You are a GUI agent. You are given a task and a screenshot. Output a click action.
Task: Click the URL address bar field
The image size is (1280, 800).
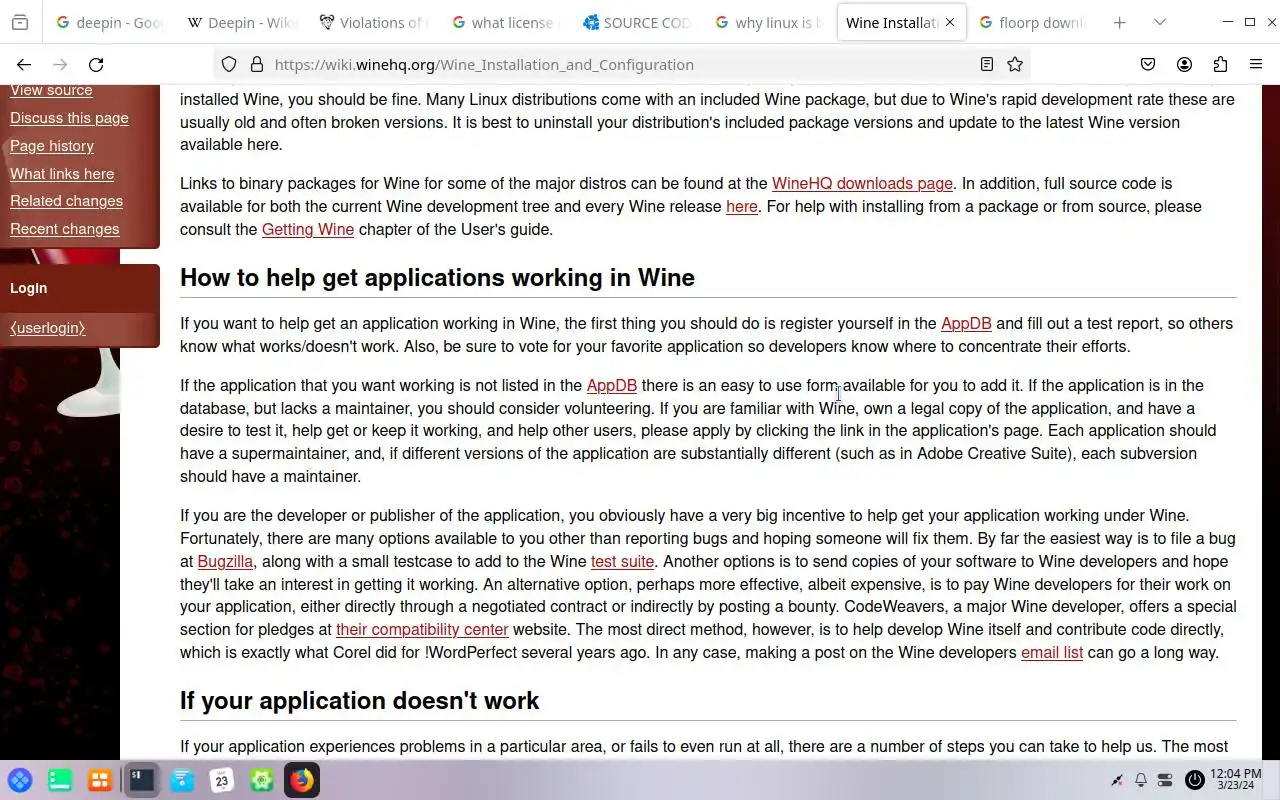coord(620,64)
